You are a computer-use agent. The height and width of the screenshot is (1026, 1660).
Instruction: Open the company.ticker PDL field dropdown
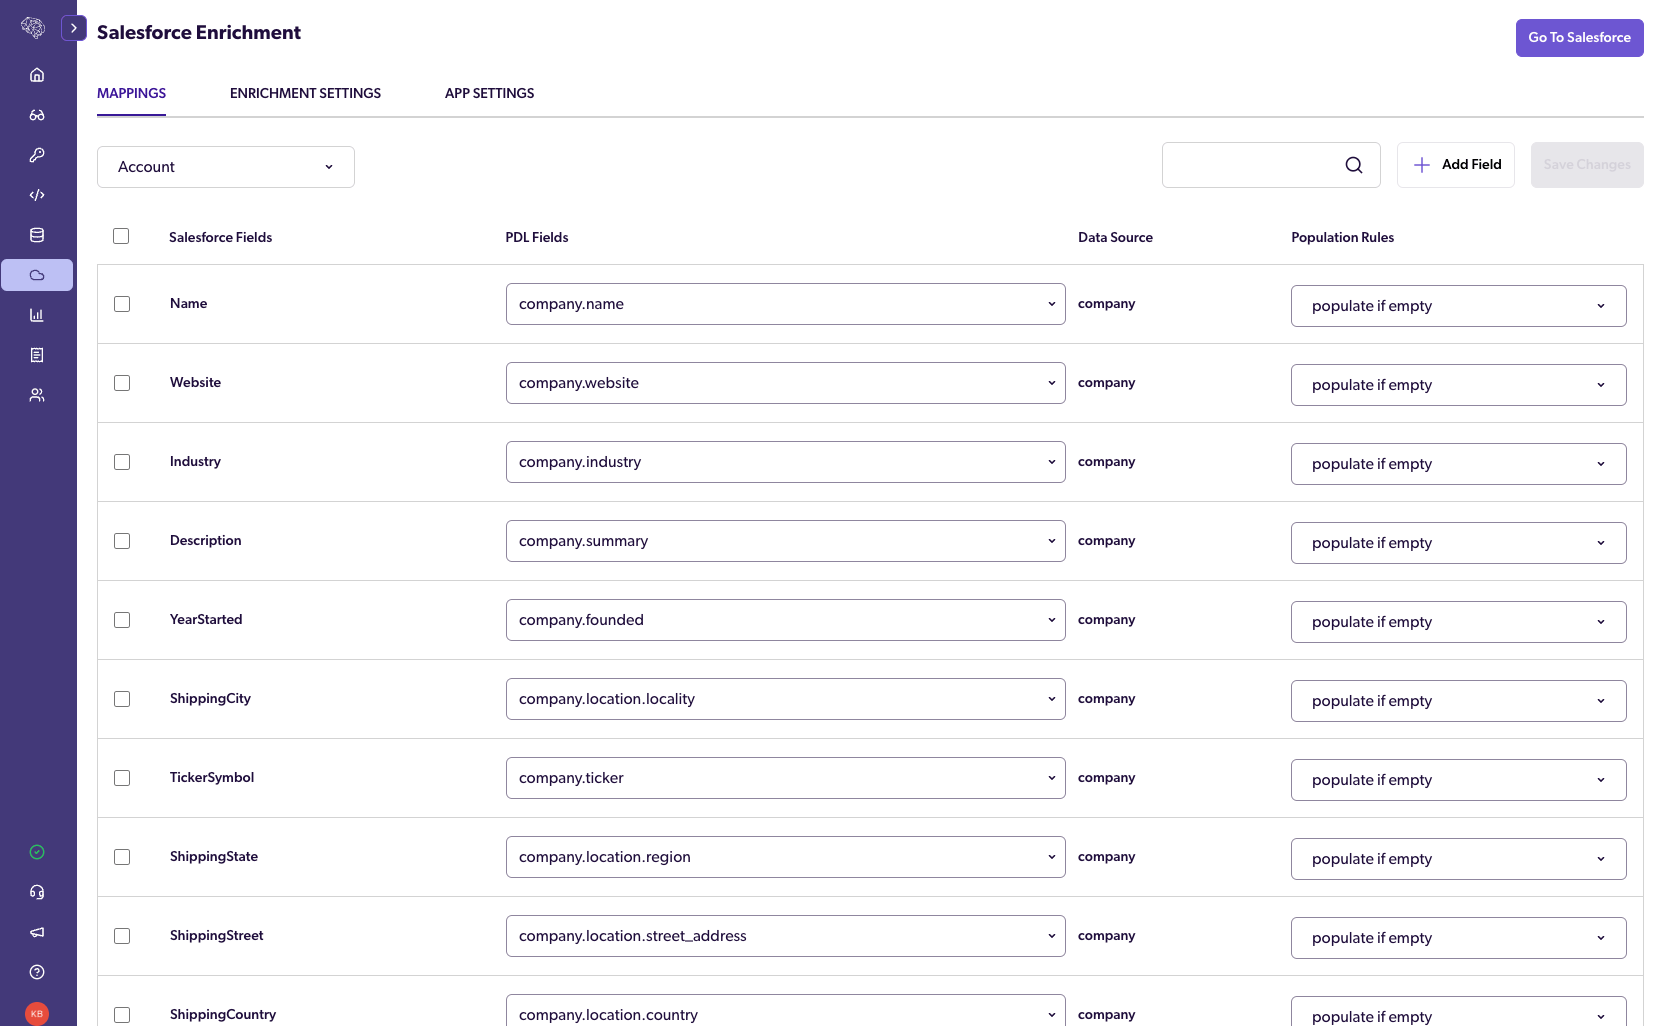pos(786,778)
